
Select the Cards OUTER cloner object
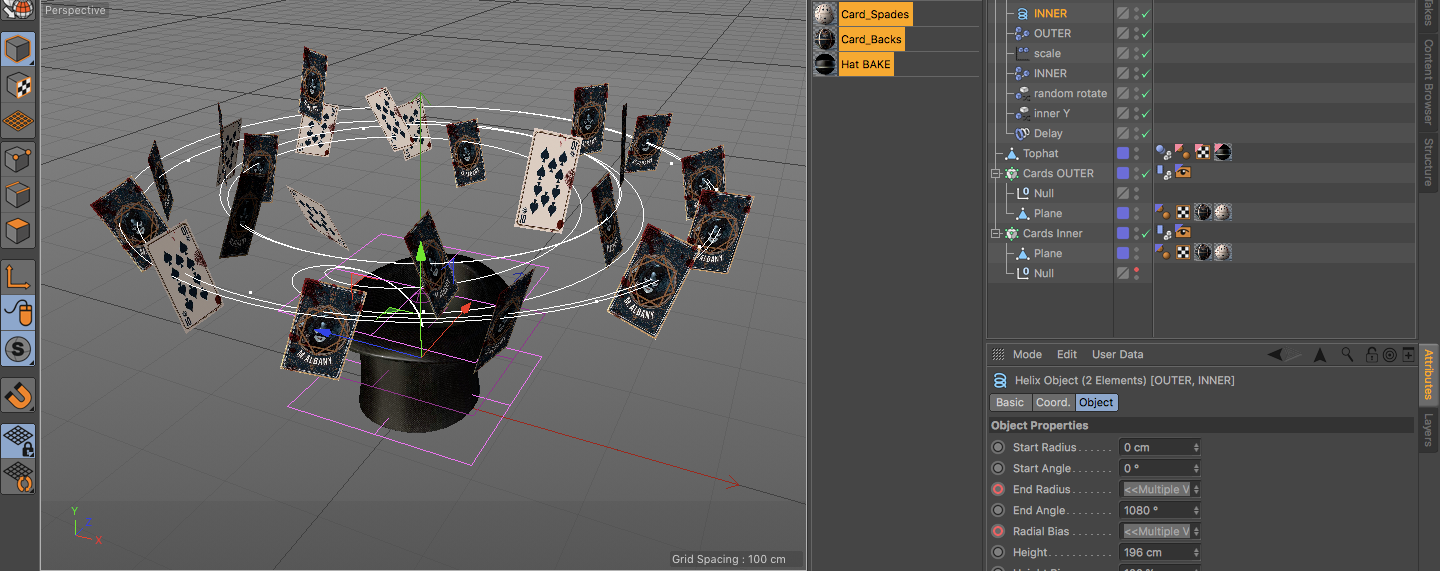(x=1058, y=173)
